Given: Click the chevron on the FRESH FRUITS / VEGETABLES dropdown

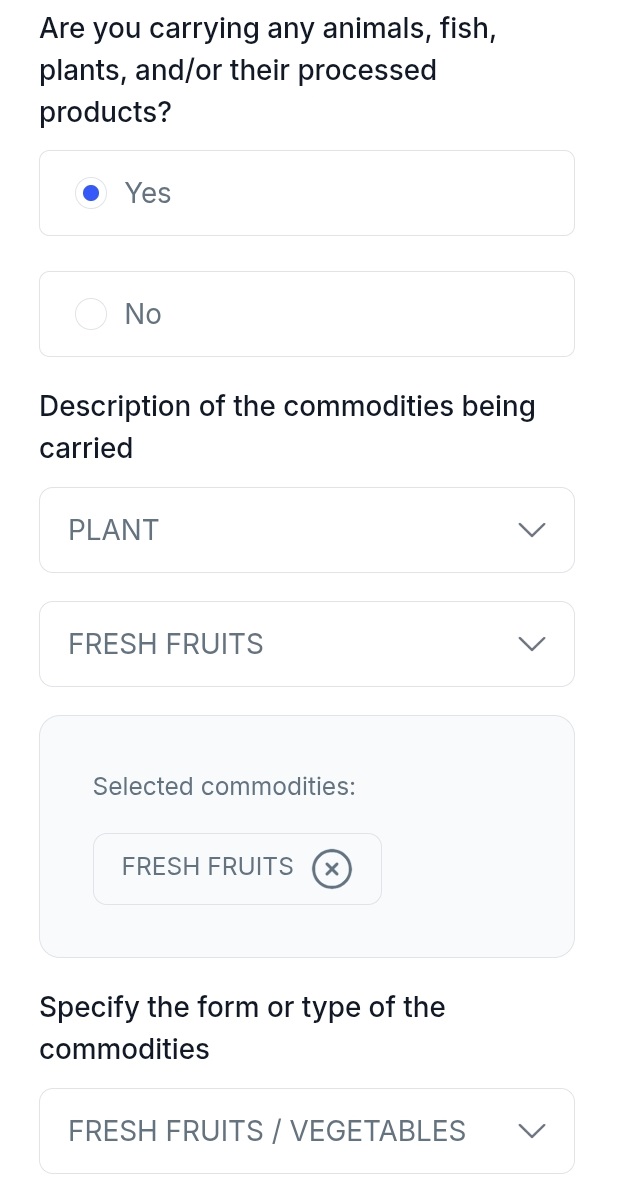Looking at the screenshot, I should tap(532, 1131).
